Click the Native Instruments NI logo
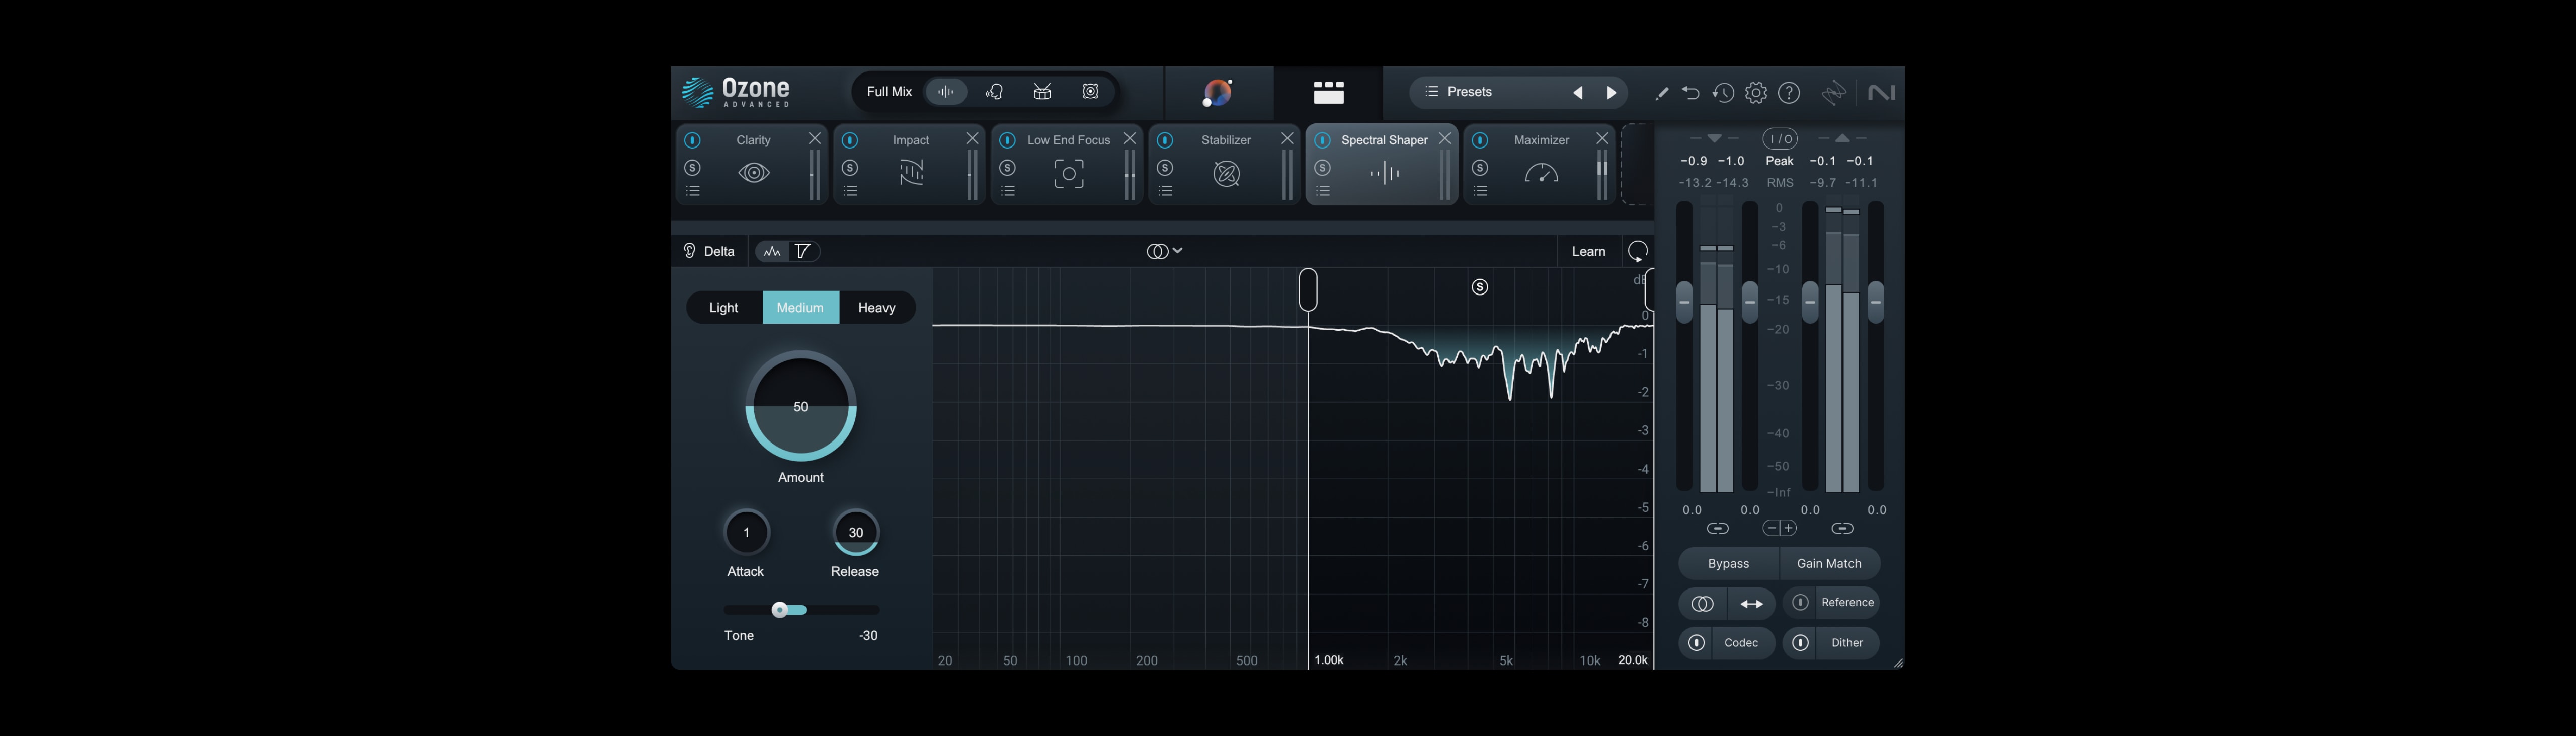This screenshot has width=2576, height=736. (1881, 93)
